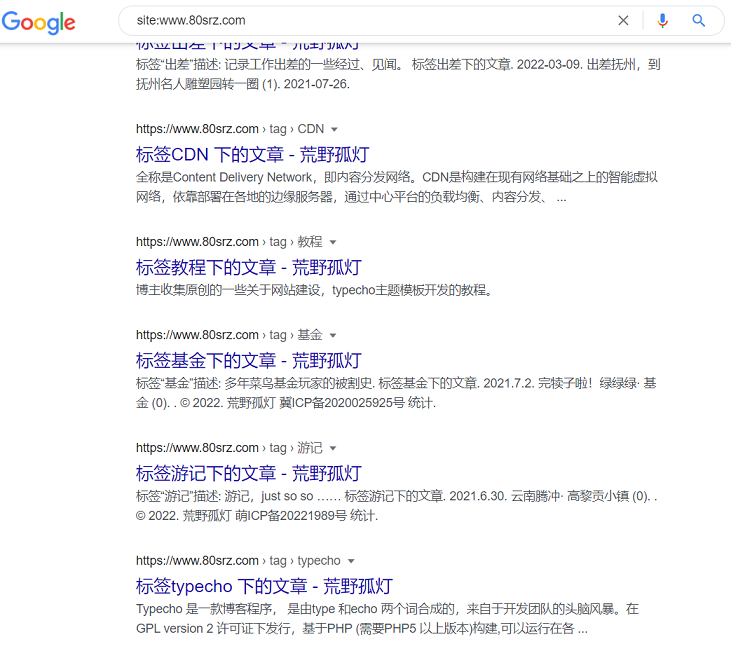Click snippet starting Typecho 是一款博客程序
The width and height of the screenshot is (731, 658).
tap(387, 619)
